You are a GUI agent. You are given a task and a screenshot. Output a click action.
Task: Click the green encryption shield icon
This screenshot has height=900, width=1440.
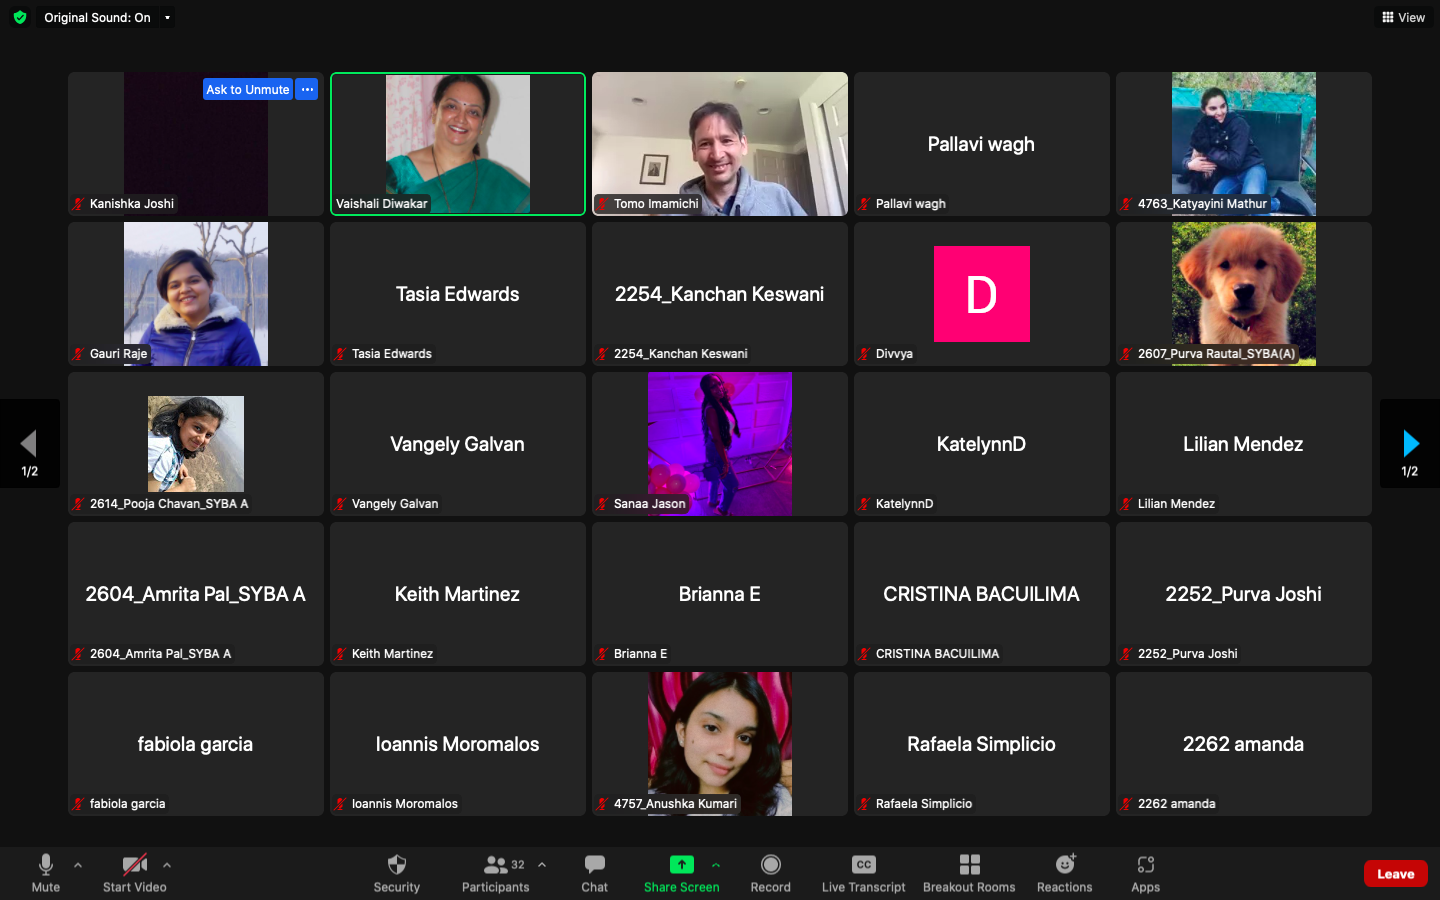[x=20, y=17]
